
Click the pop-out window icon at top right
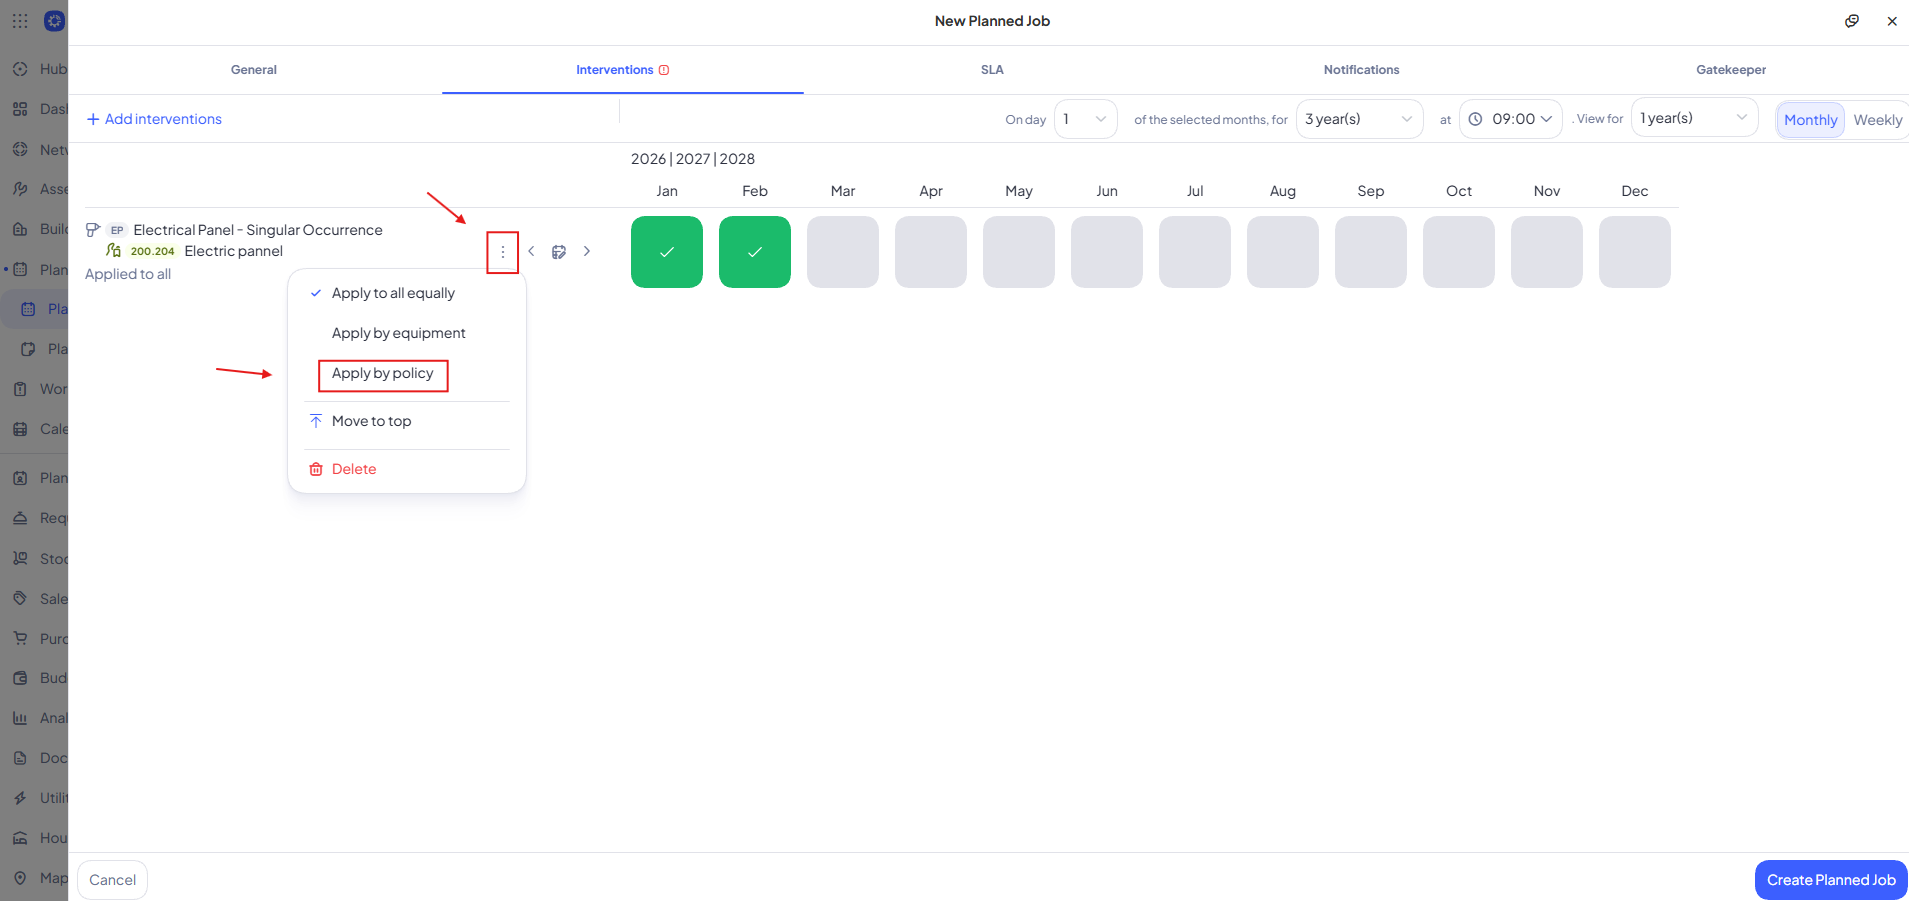pos(1852,21)
